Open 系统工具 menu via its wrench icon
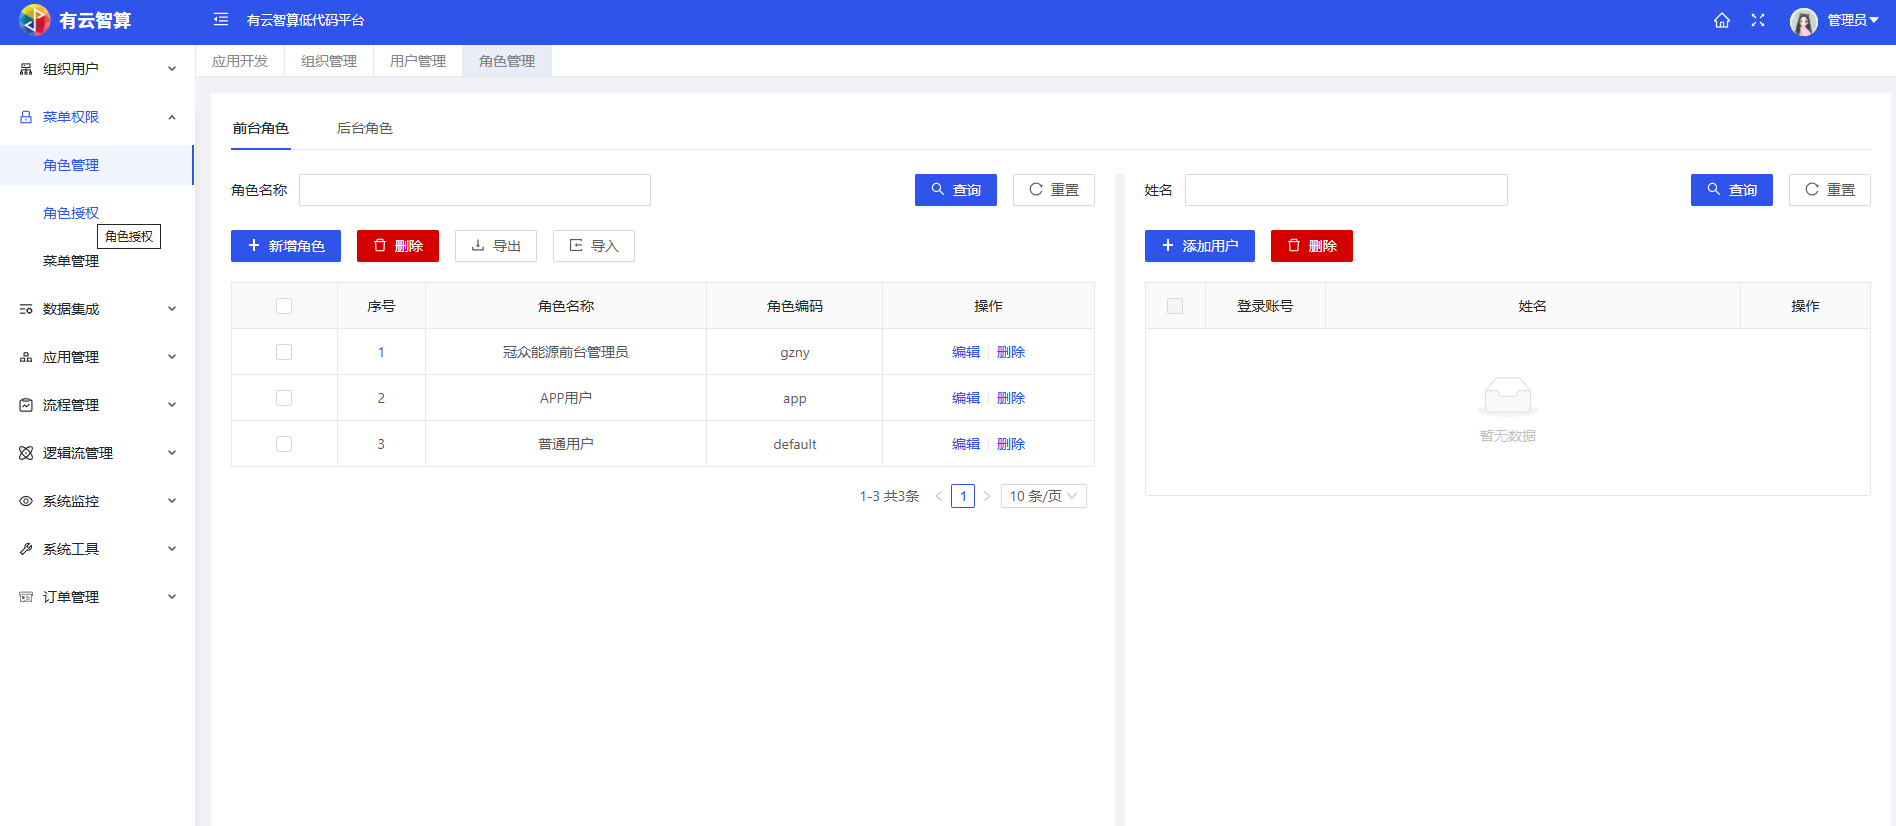 (26, 549)
